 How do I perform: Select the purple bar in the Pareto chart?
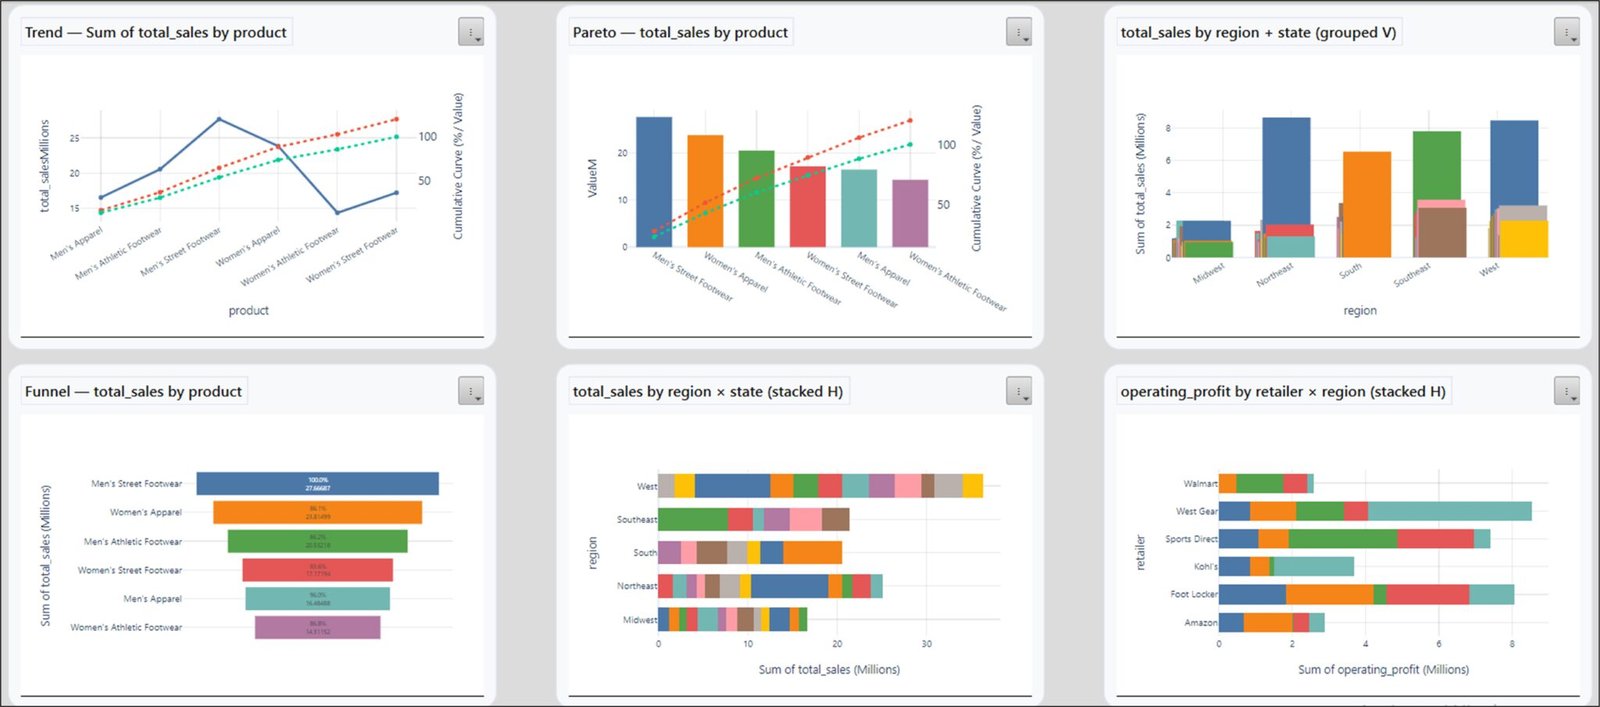coord(910,213)
